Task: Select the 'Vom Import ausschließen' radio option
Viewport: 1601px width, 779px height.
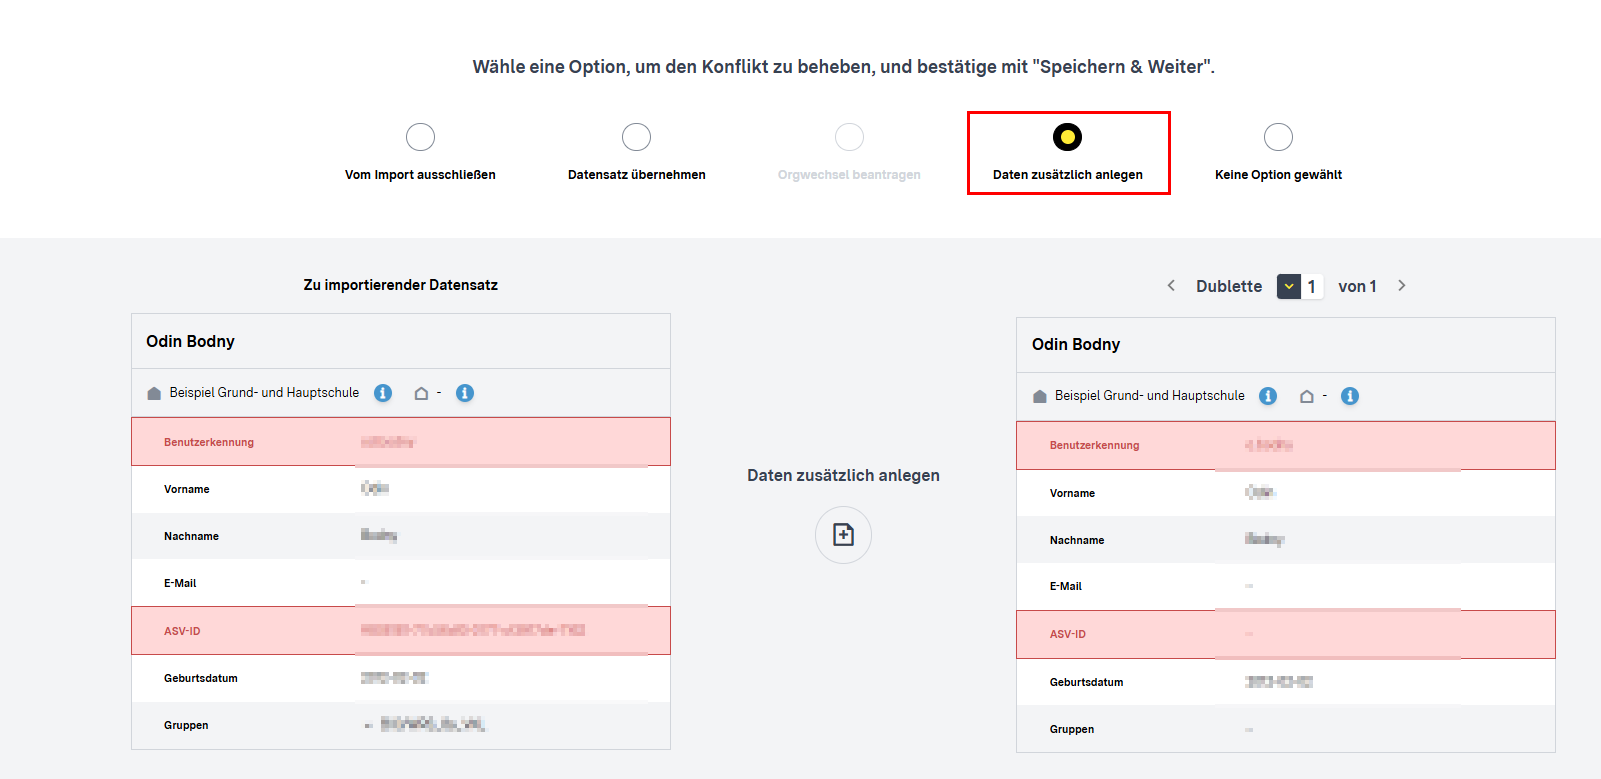Action: point(420,137)
